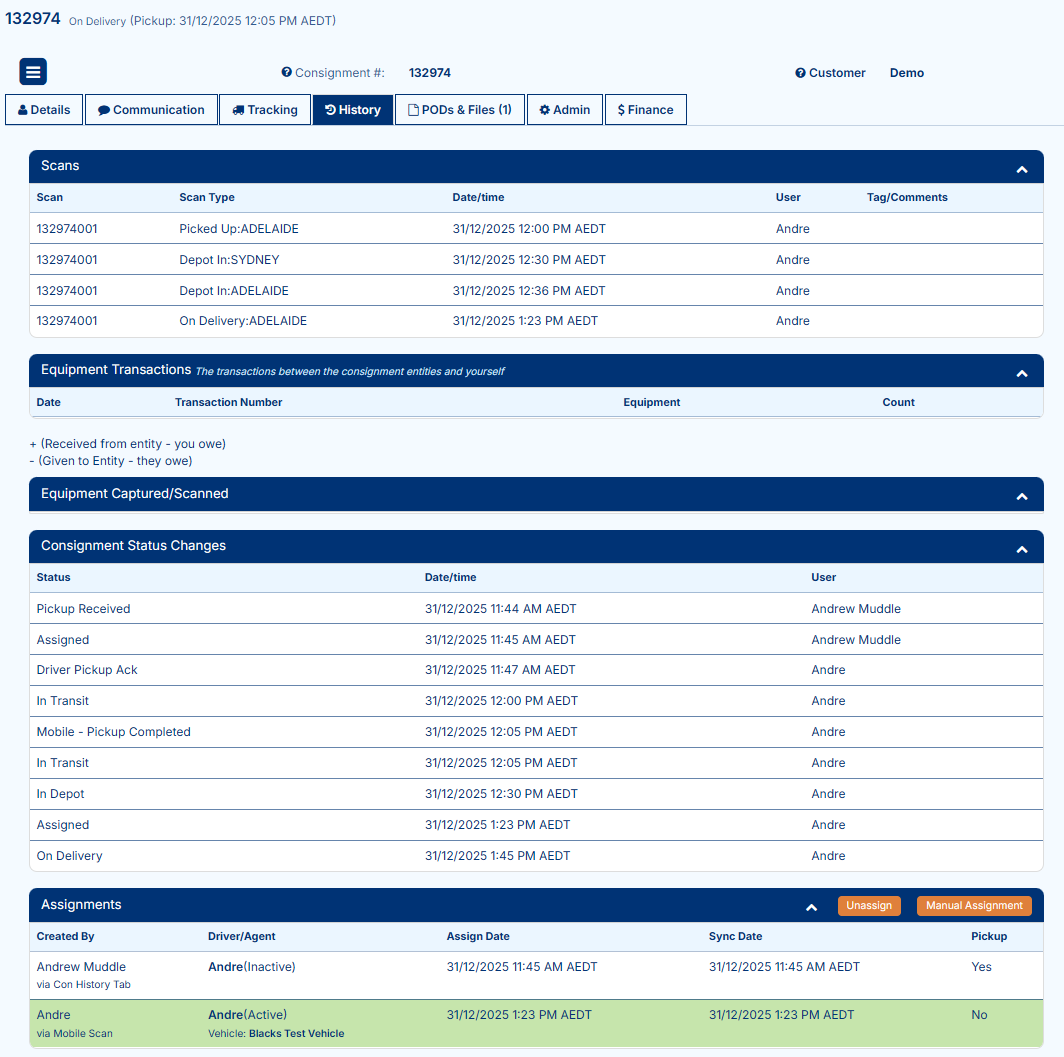Collapse the Scans panel
The height and width of the screenshot is (1057, 1064).
click(1022, 170)
